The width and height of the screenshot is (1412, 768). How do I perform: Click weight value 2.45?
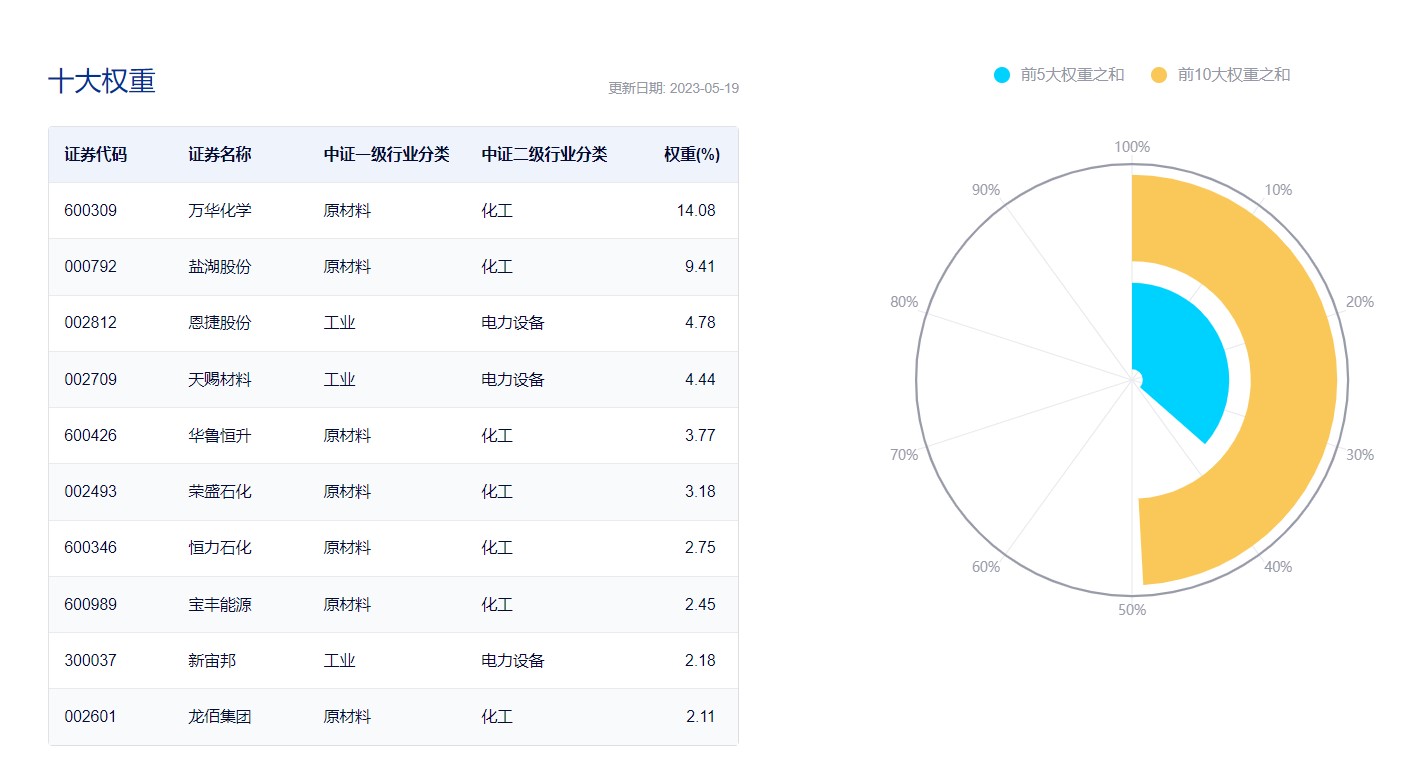coord(700,605)
